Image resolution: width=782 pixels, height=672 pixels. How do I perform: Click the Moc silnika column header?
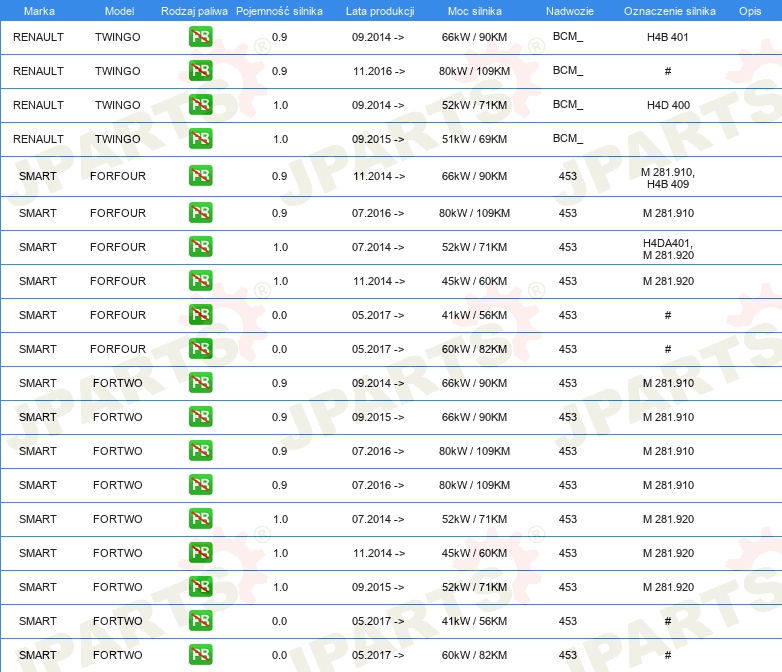[x=474, y=11]
